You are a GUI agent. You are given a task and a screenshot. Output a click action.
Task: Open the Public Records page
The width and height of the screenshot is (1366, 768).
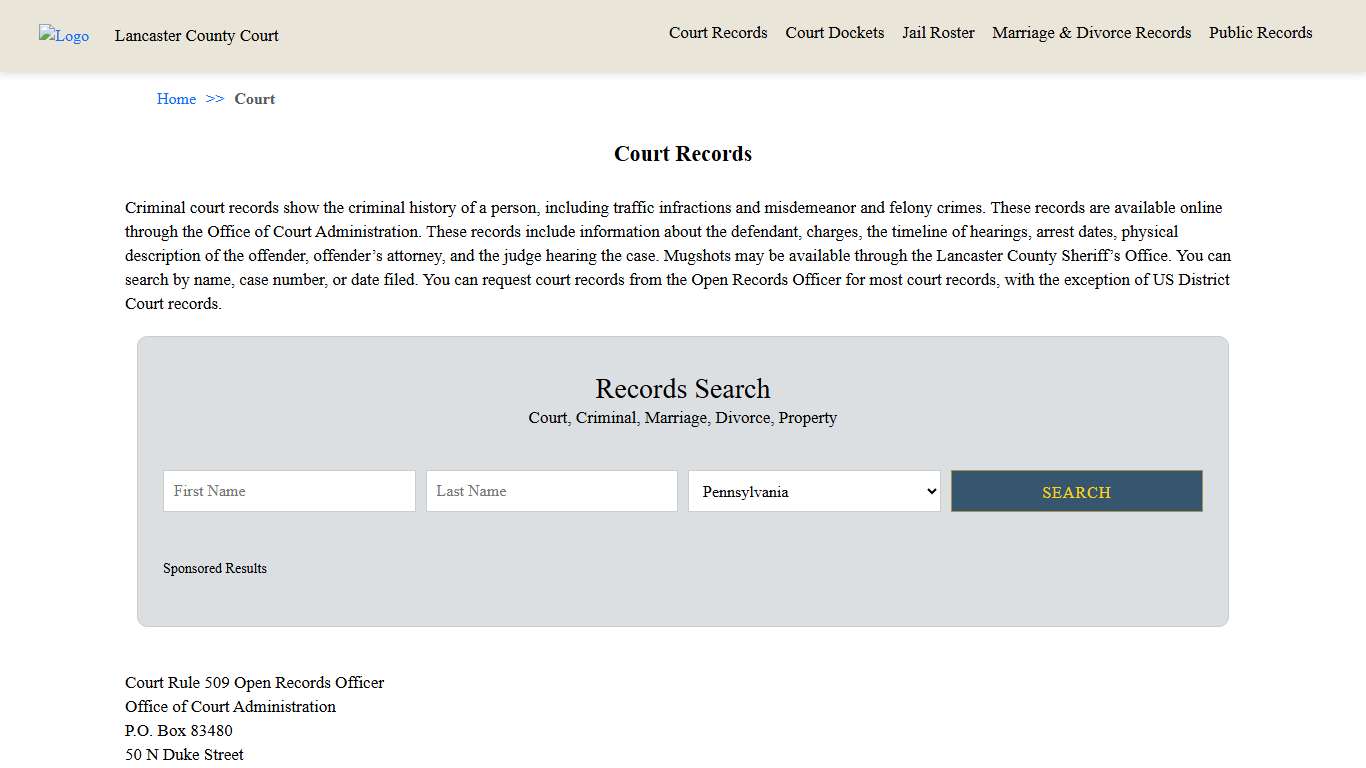tap(1260, 33)
